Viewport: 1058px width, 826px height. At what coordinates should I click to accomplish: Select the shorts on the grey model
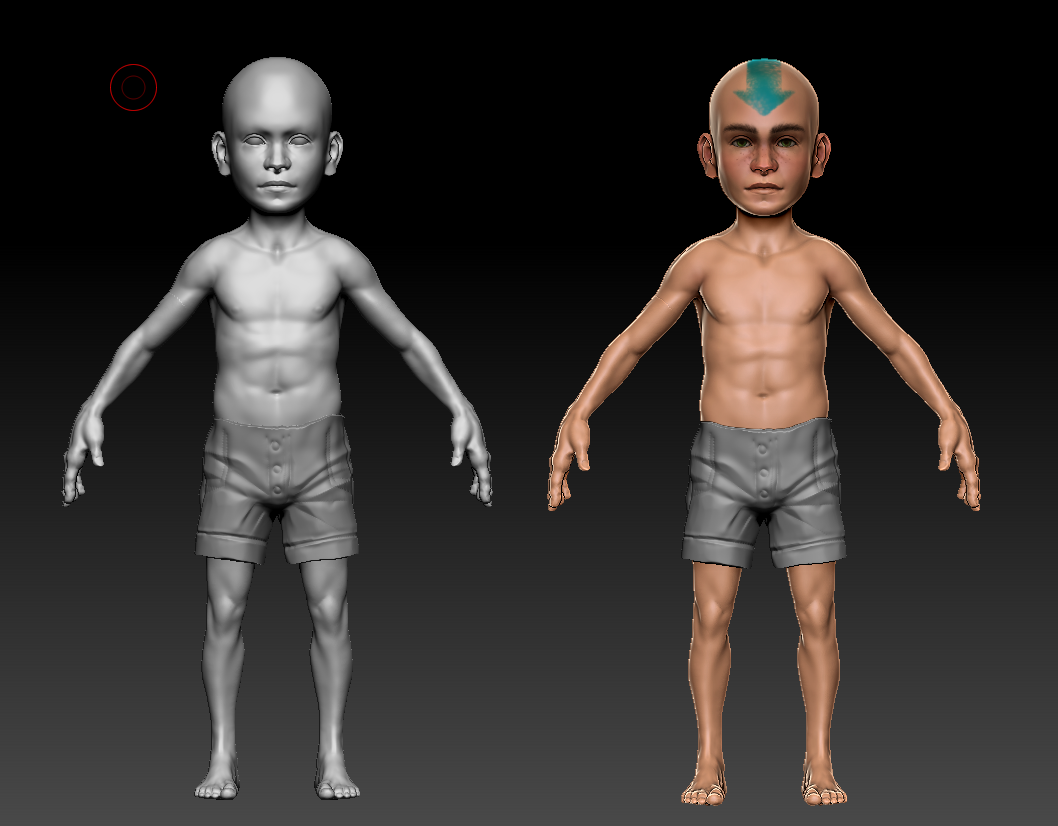(277, 489)
